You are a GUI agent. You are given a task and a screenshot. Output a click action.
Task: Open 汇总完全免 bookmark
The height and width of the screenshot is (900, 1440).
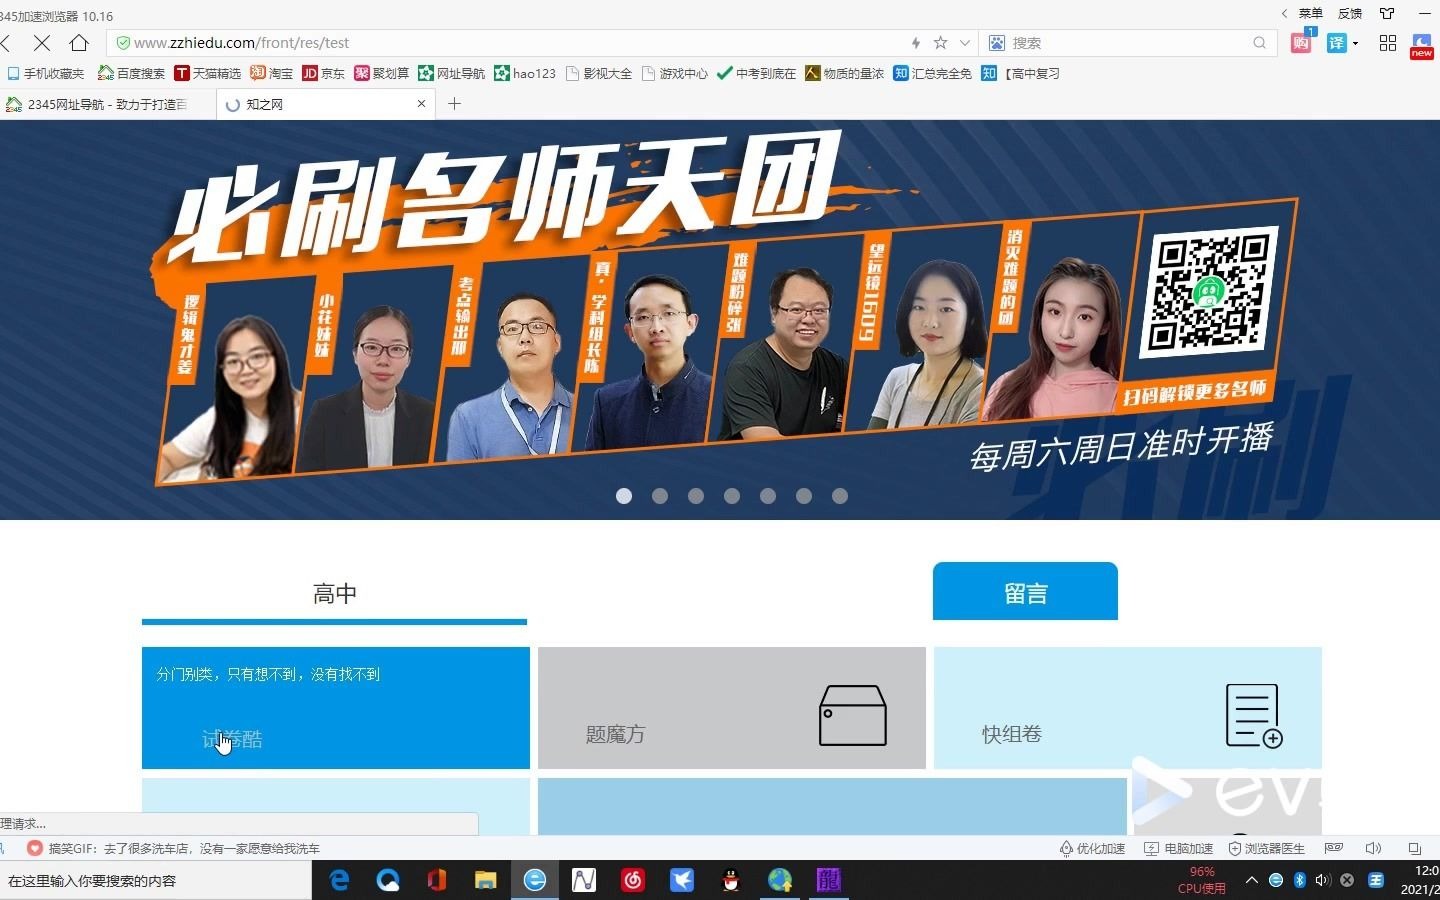point(933,73)
